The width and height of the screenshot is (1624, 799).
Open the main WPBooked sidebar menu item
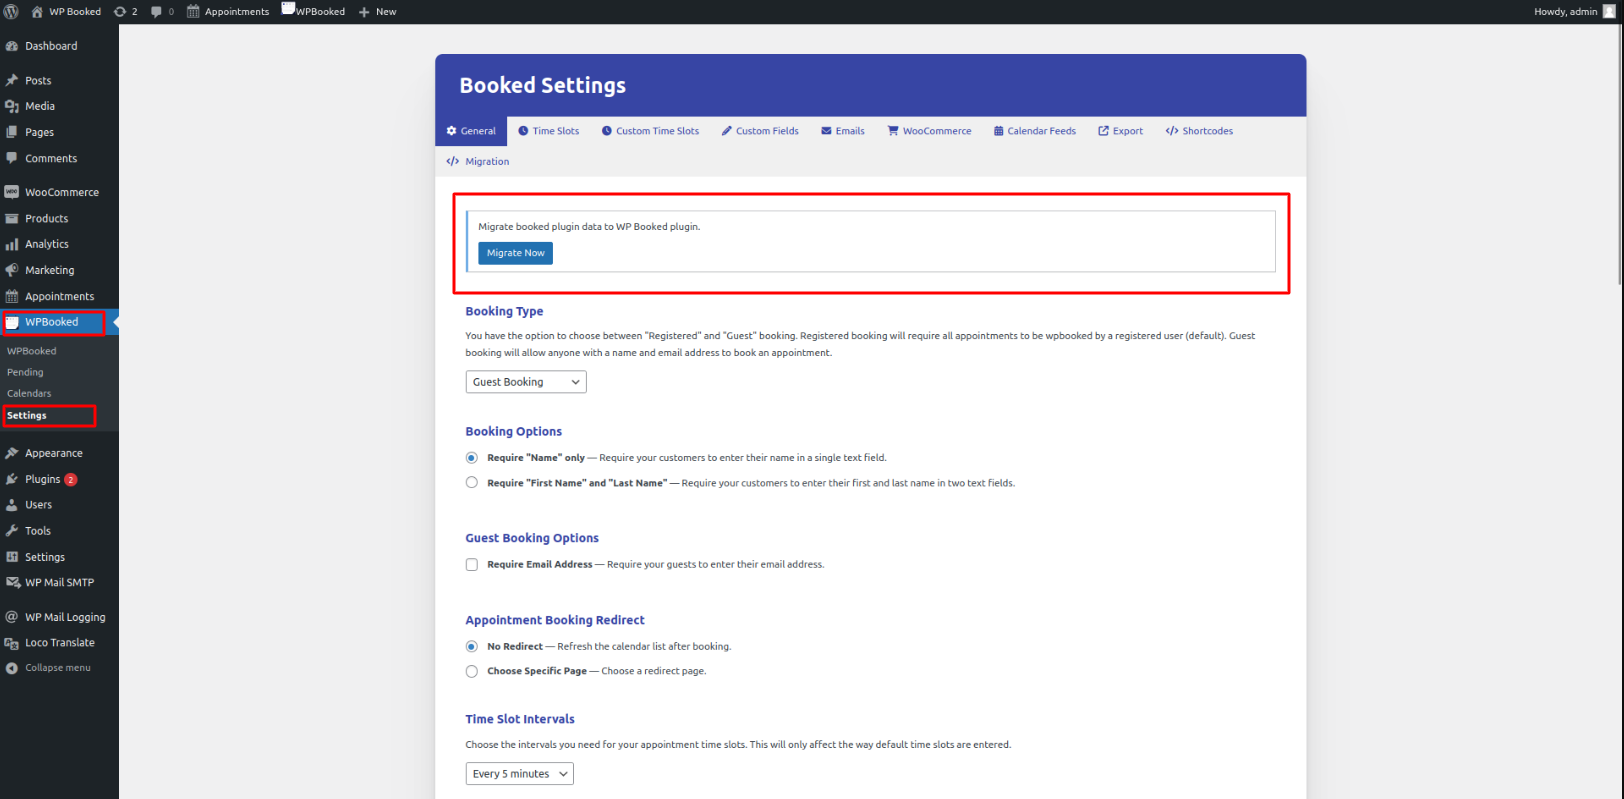click(x=59, y=322)
